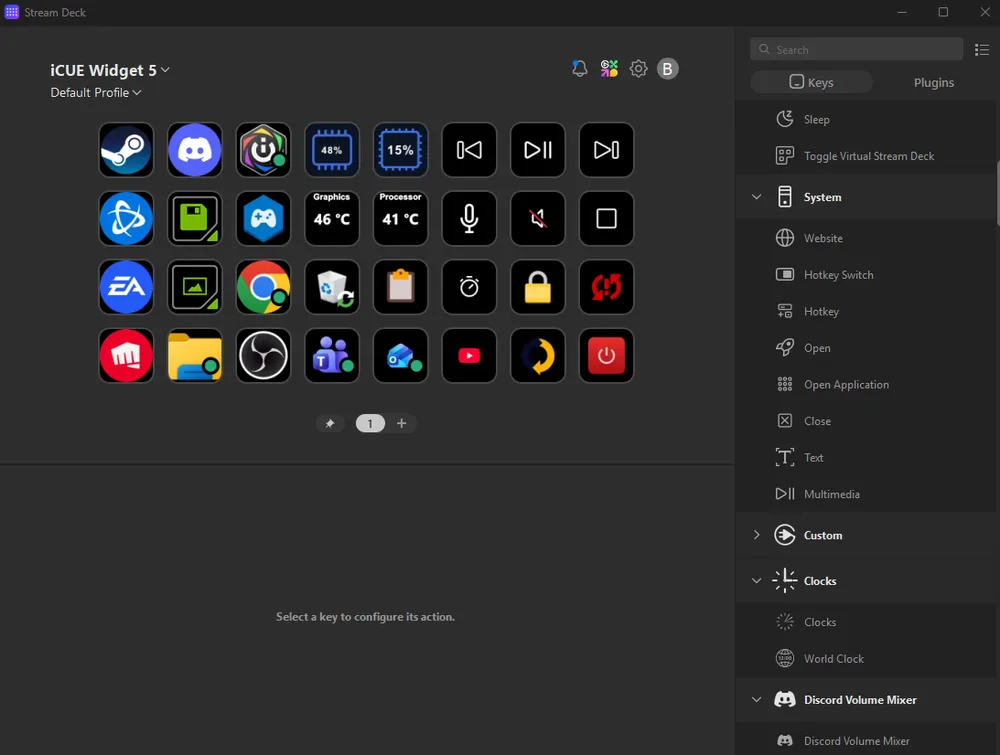Select the Hotkey action
The width and height of the screenshot is (1000, 755).
pos(865,311)
